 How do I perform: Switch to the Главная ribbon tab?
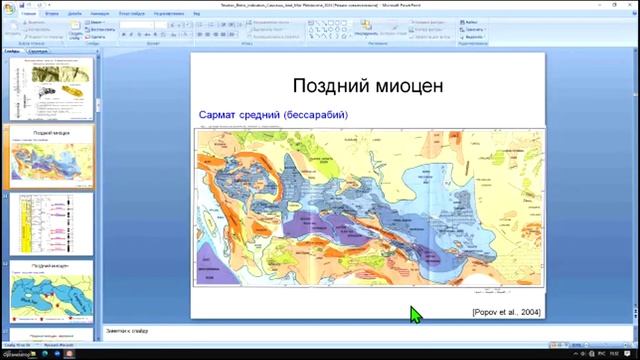pyautogui.click(x=29, y=13)
